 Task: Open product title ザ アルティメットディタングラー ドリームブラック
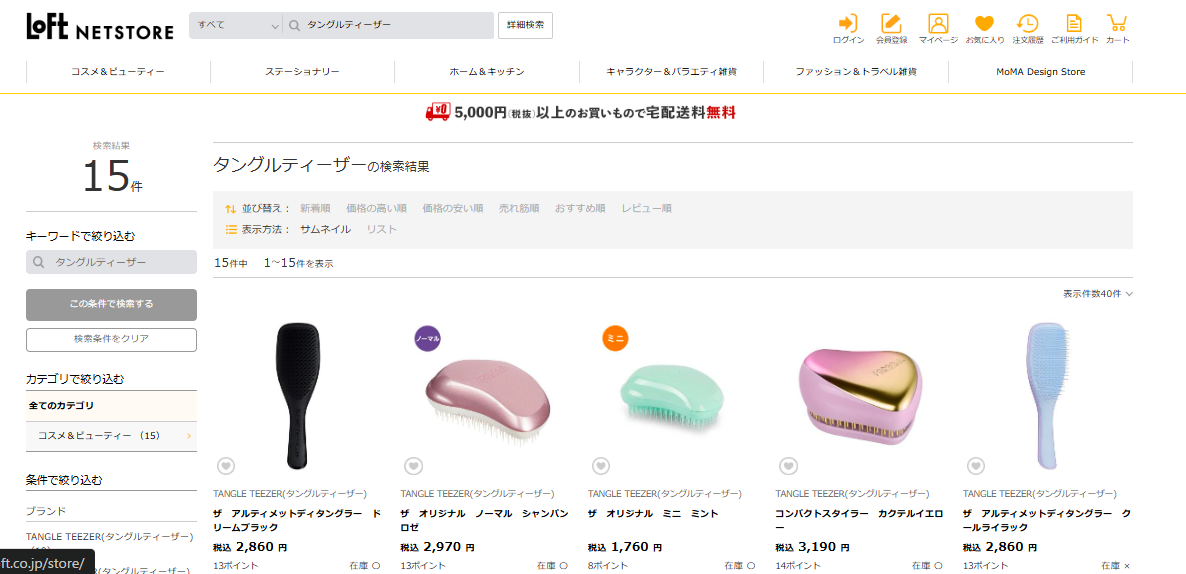[297, 520]
